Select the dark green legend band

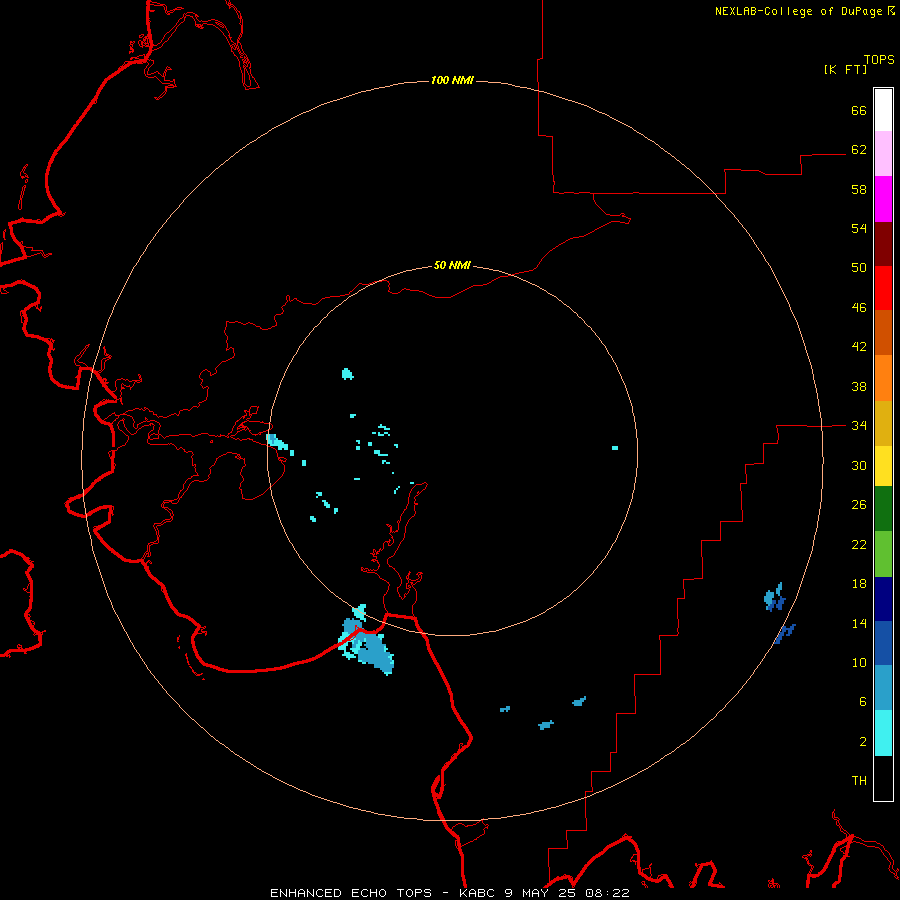[x=883, y=509]
